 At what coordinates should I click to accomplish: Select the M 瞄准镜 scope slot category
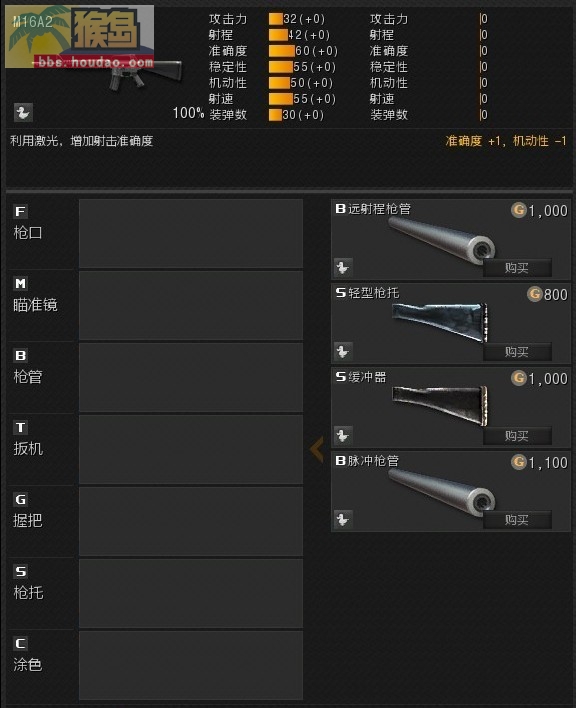40,306
